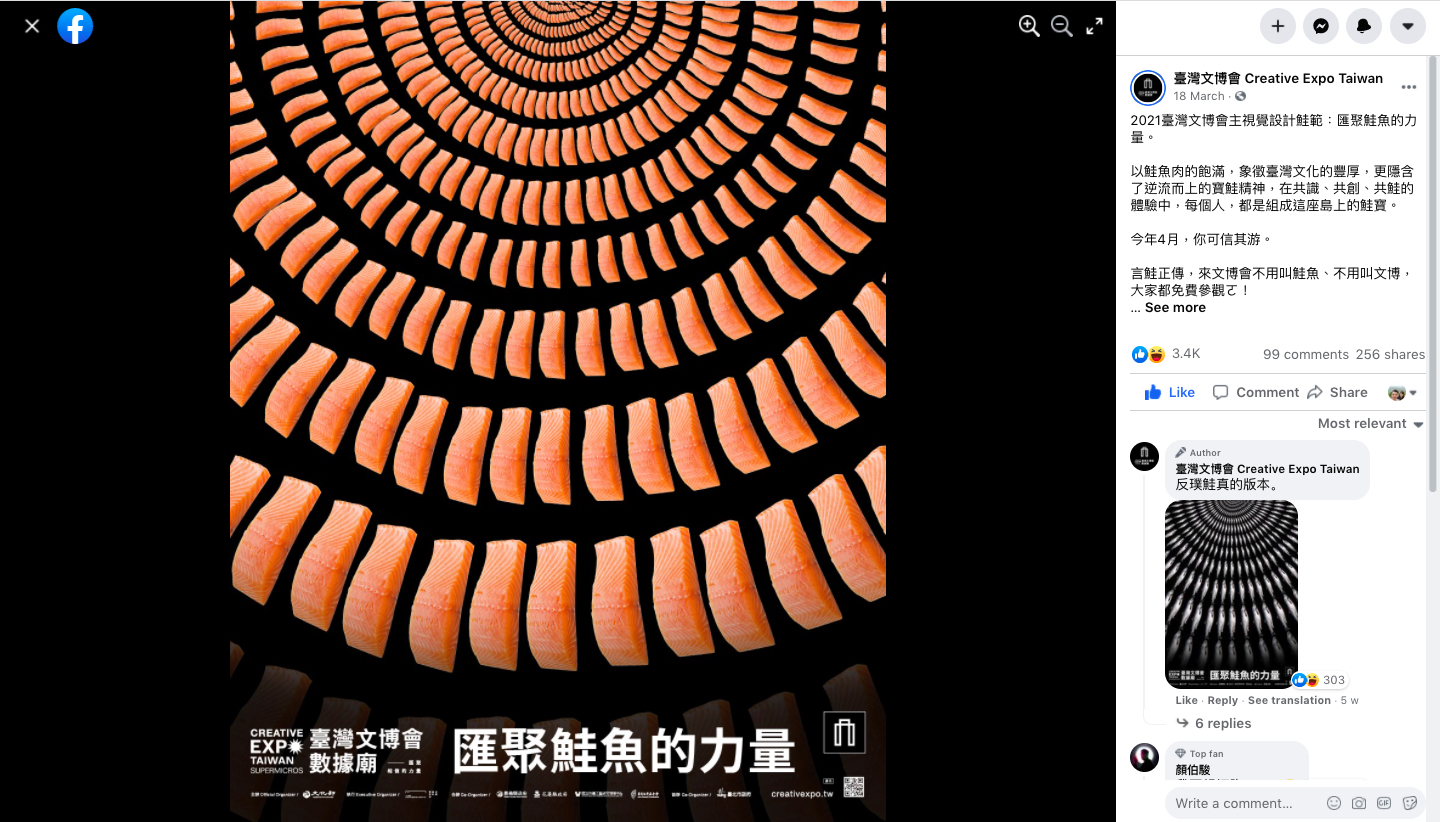Close the photo viewer with the X
This screenshot has height=822, width=1440.
coord(32,26)
